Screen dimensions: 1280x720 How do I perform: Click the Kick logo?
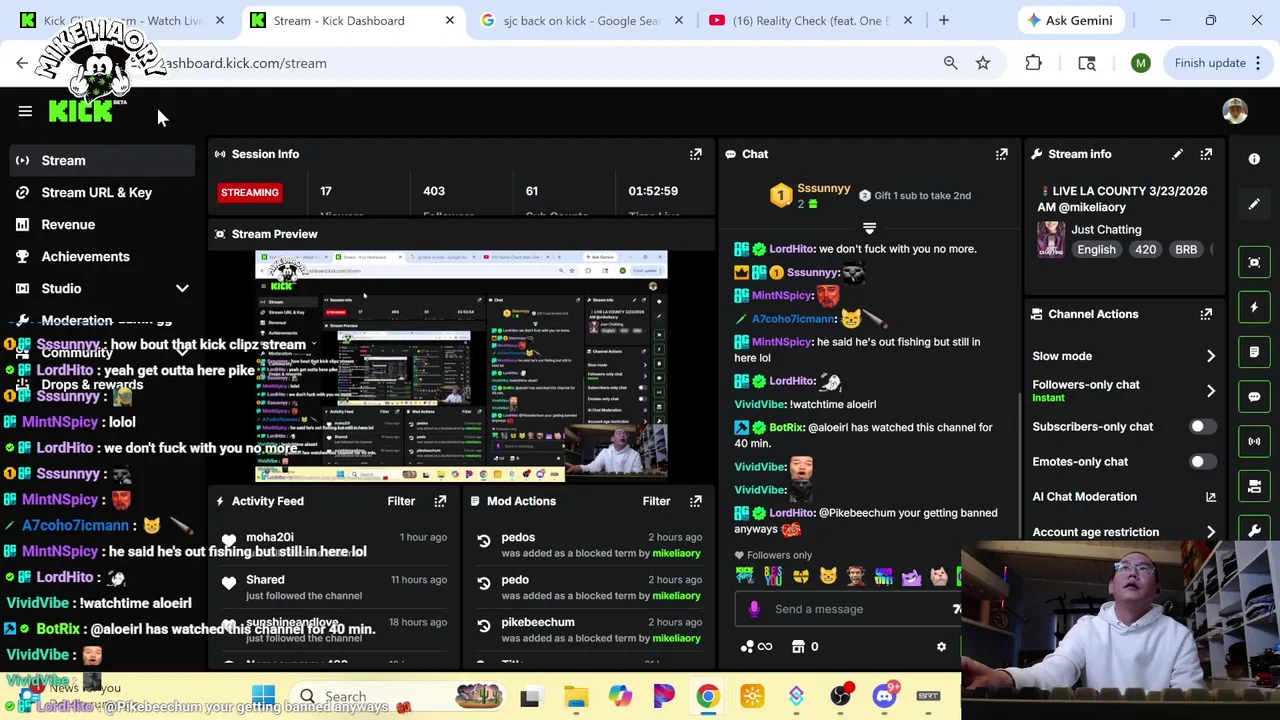coord(82,110)
